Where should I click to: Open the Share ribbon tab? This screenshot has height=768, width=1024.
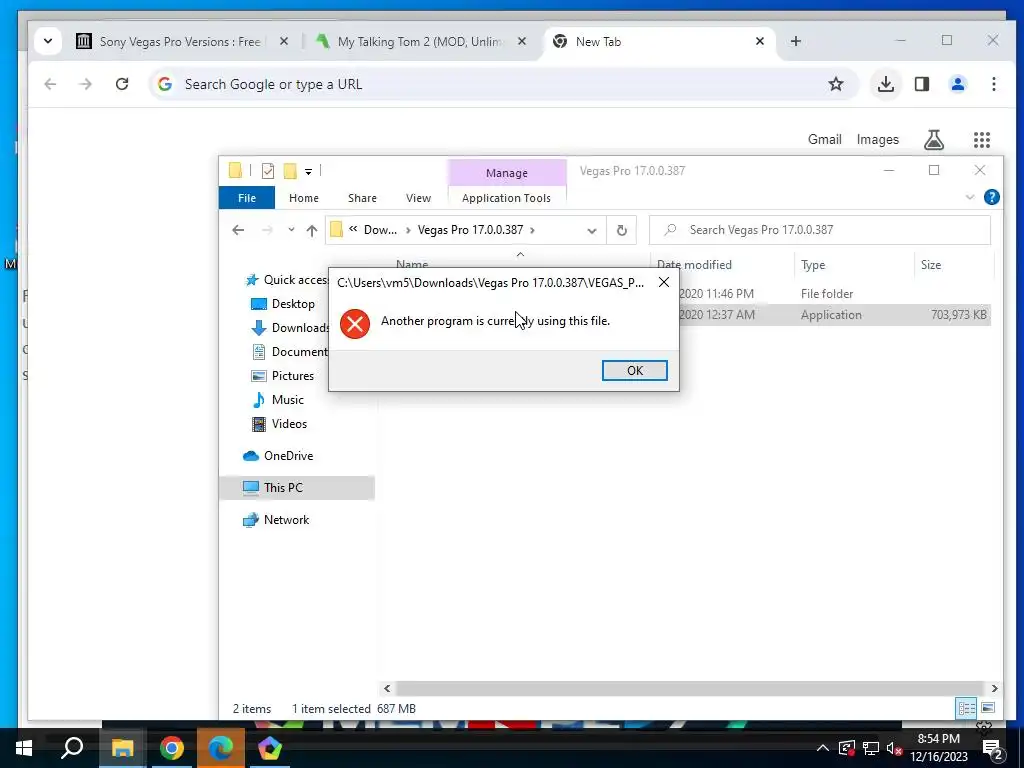pos(362,198)
